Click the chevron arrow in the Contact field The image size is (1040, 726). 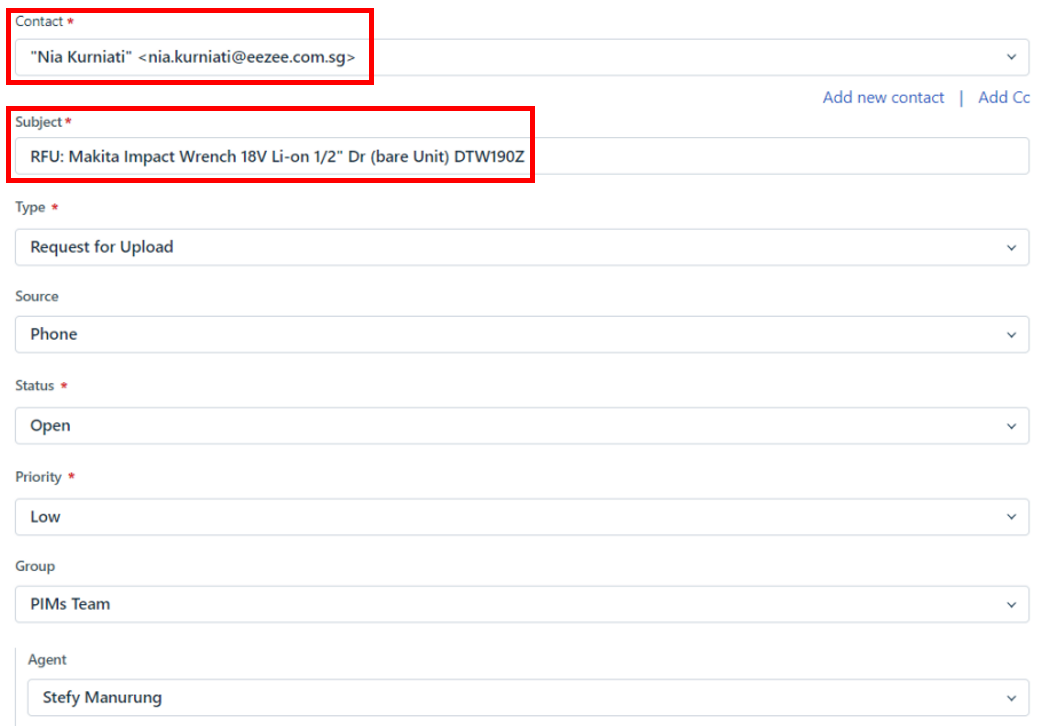point(1011,57)
